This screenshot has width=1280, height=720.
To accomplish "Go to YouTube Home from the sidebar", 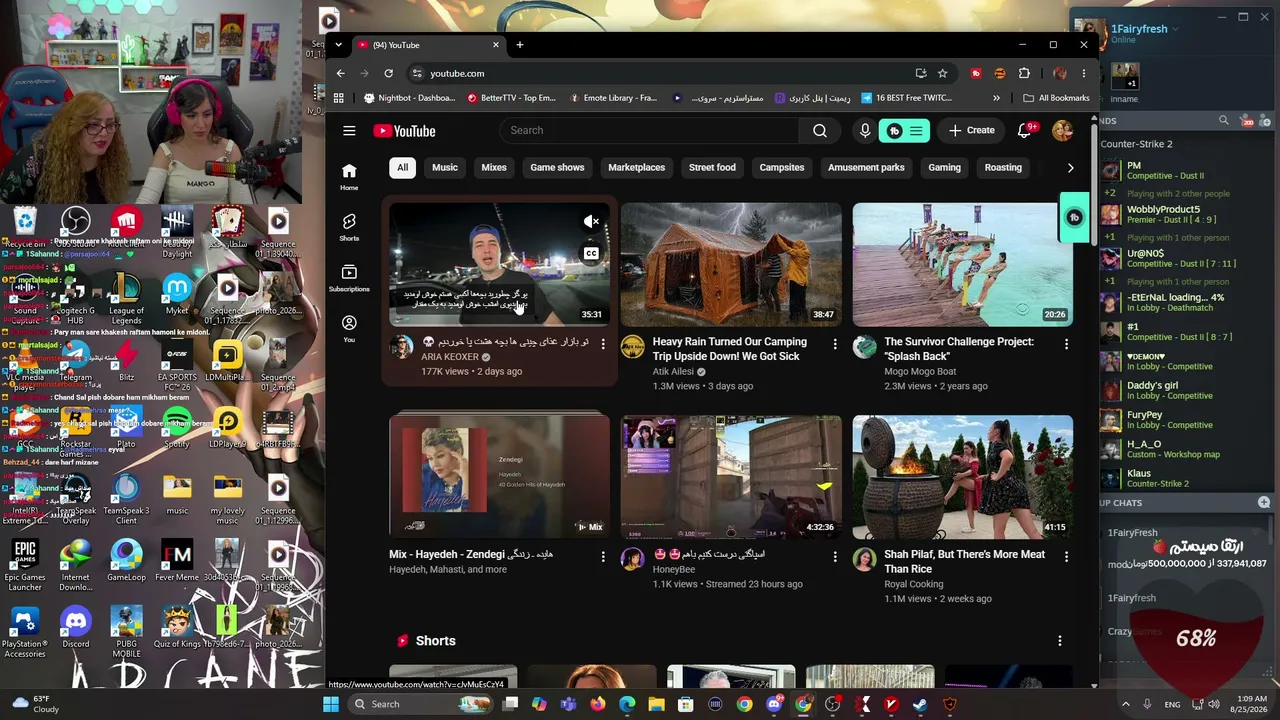I will click(349, 176).
